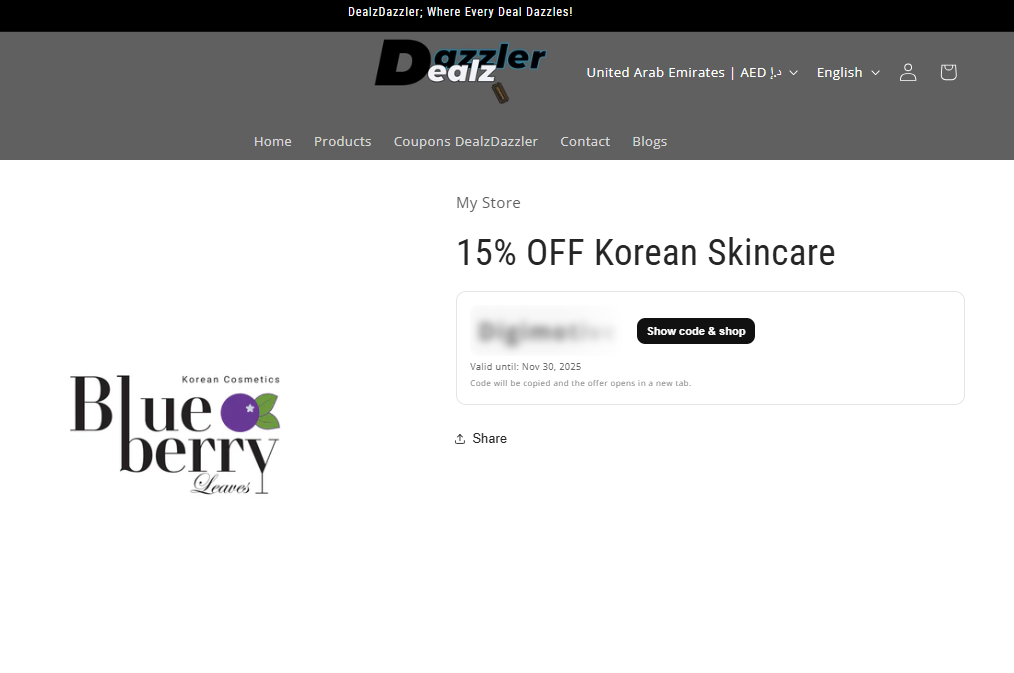1014x673 pixels.
Task: Go to the Home menu item
Action: point(272,141)
